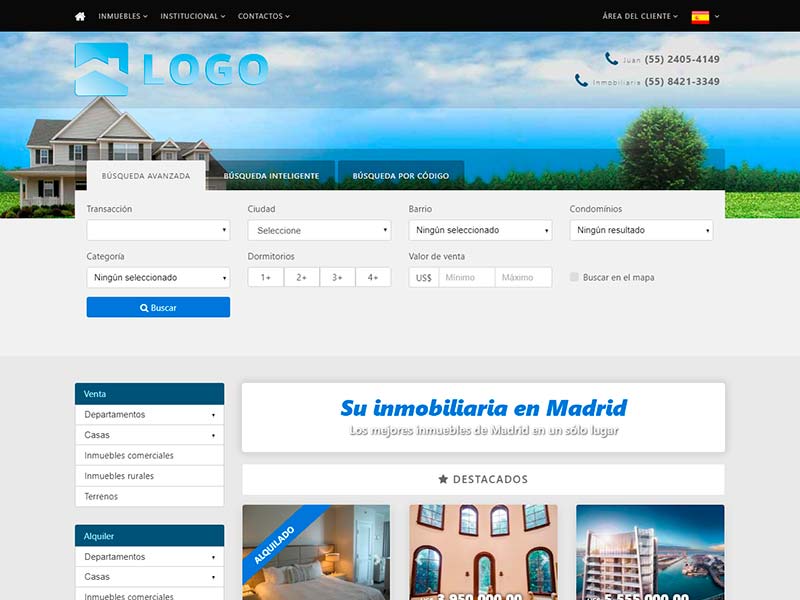This screenshot has width=800, height=600.
Task: Open the Categoría dropdown
Action: point(158,278)
